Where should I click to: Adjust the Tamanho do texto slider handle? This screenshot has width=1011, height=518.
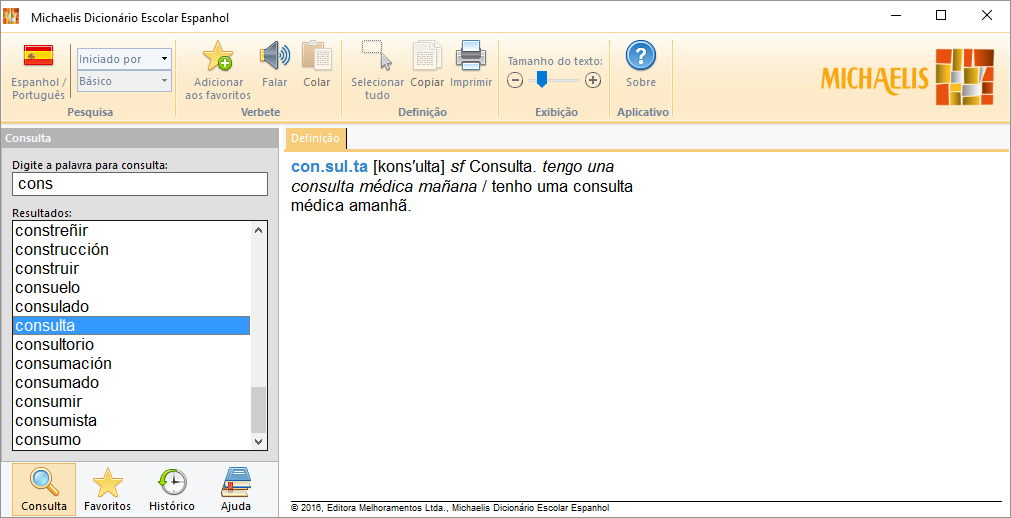click(x=542, y=80)
